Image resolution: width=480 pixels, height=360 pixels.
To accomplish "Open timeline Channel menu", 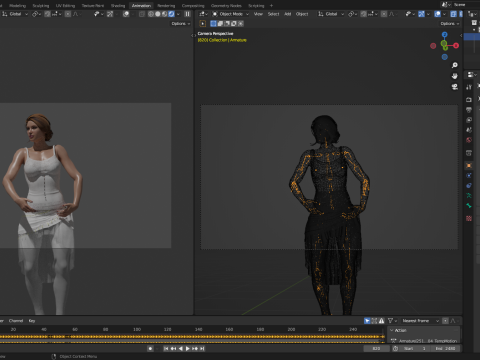I will pyautogui.click(x=16, y=321).
